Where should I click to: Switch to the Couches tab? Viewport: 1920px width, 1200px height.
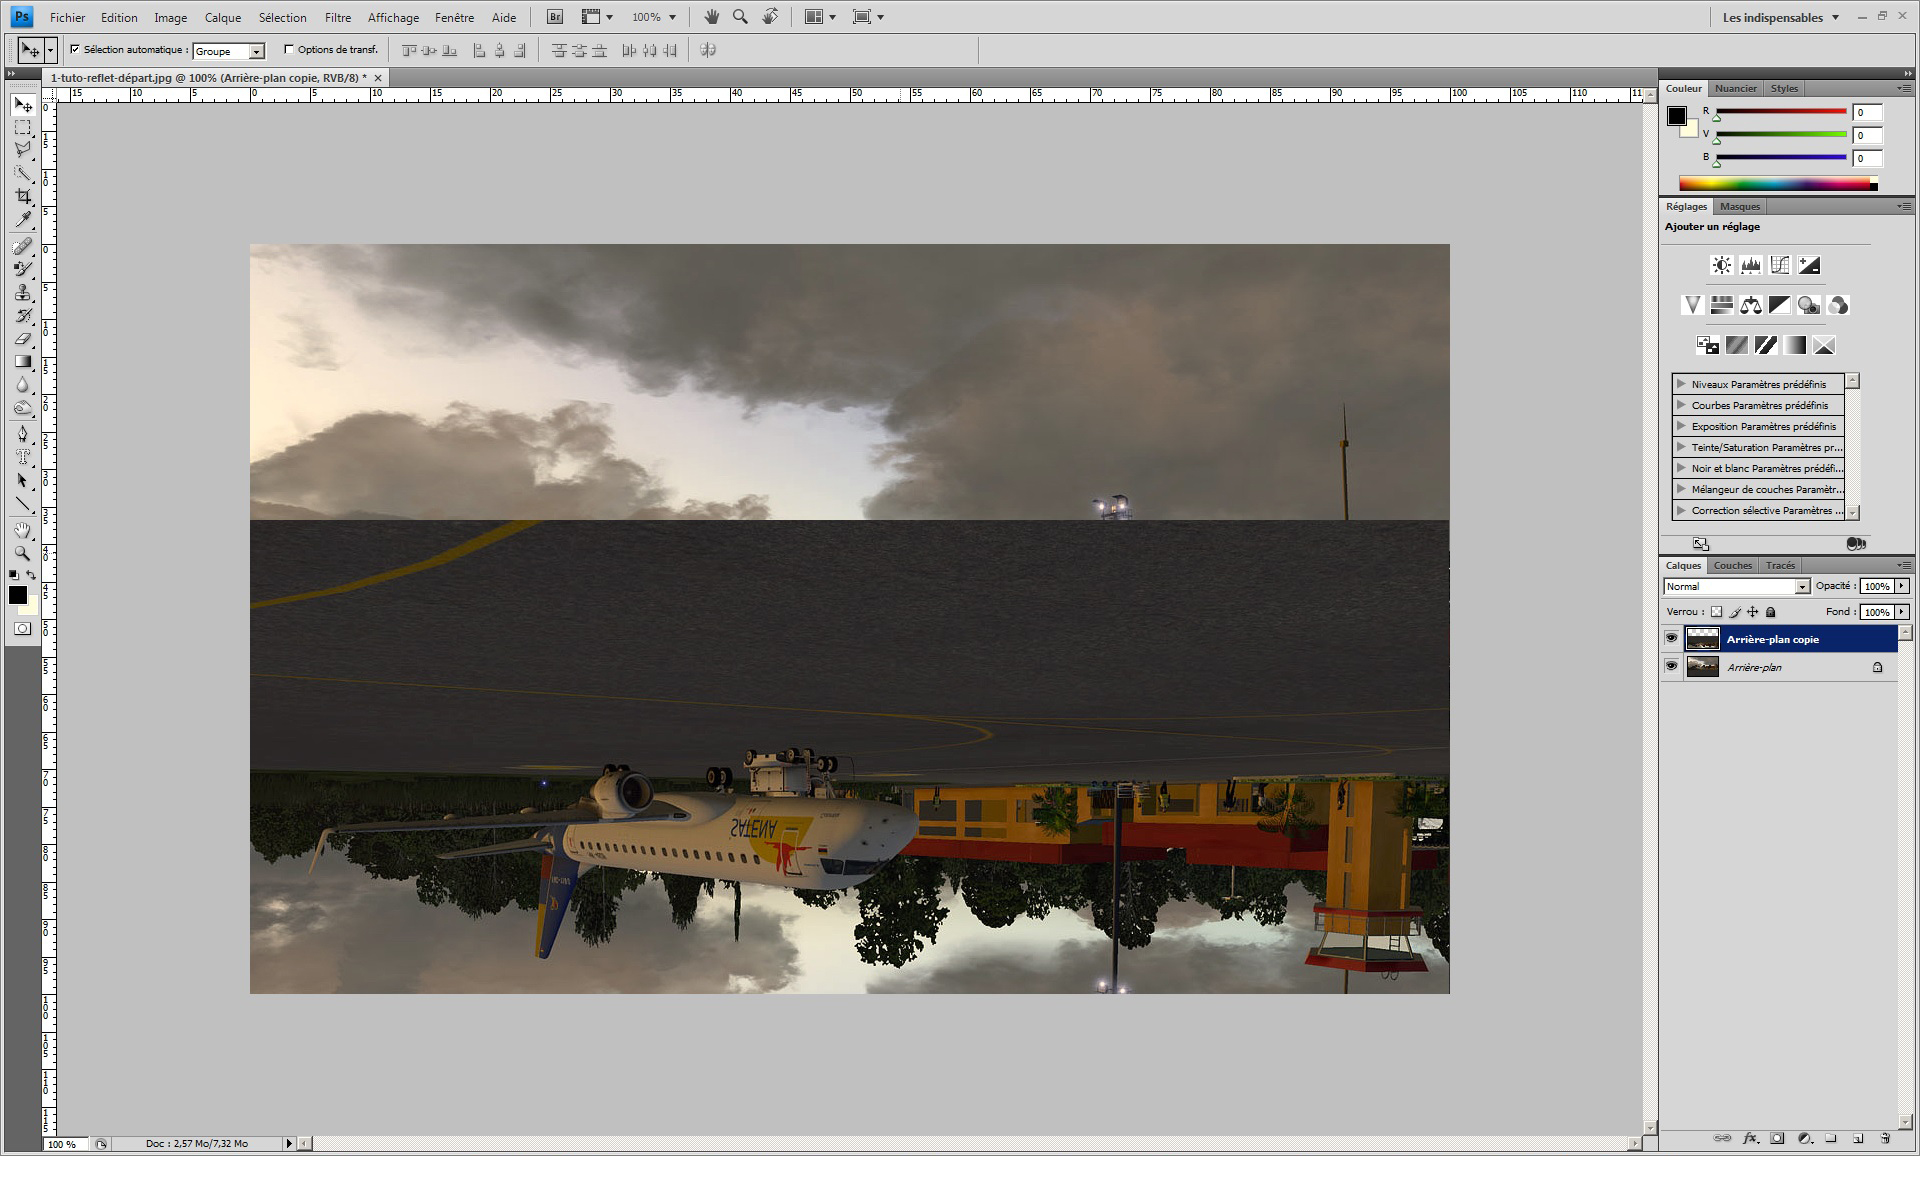[1732, 565]
